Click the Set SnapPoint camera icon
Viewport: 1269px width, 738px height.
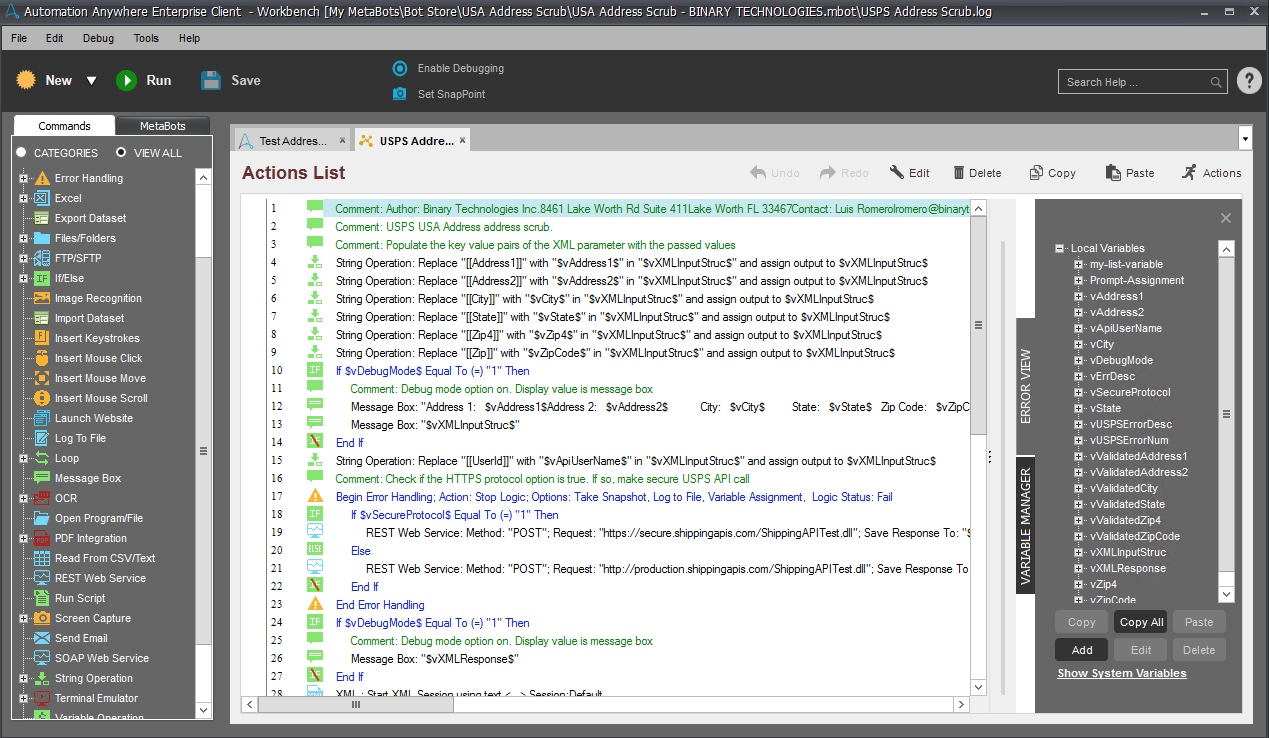point(400,94)
